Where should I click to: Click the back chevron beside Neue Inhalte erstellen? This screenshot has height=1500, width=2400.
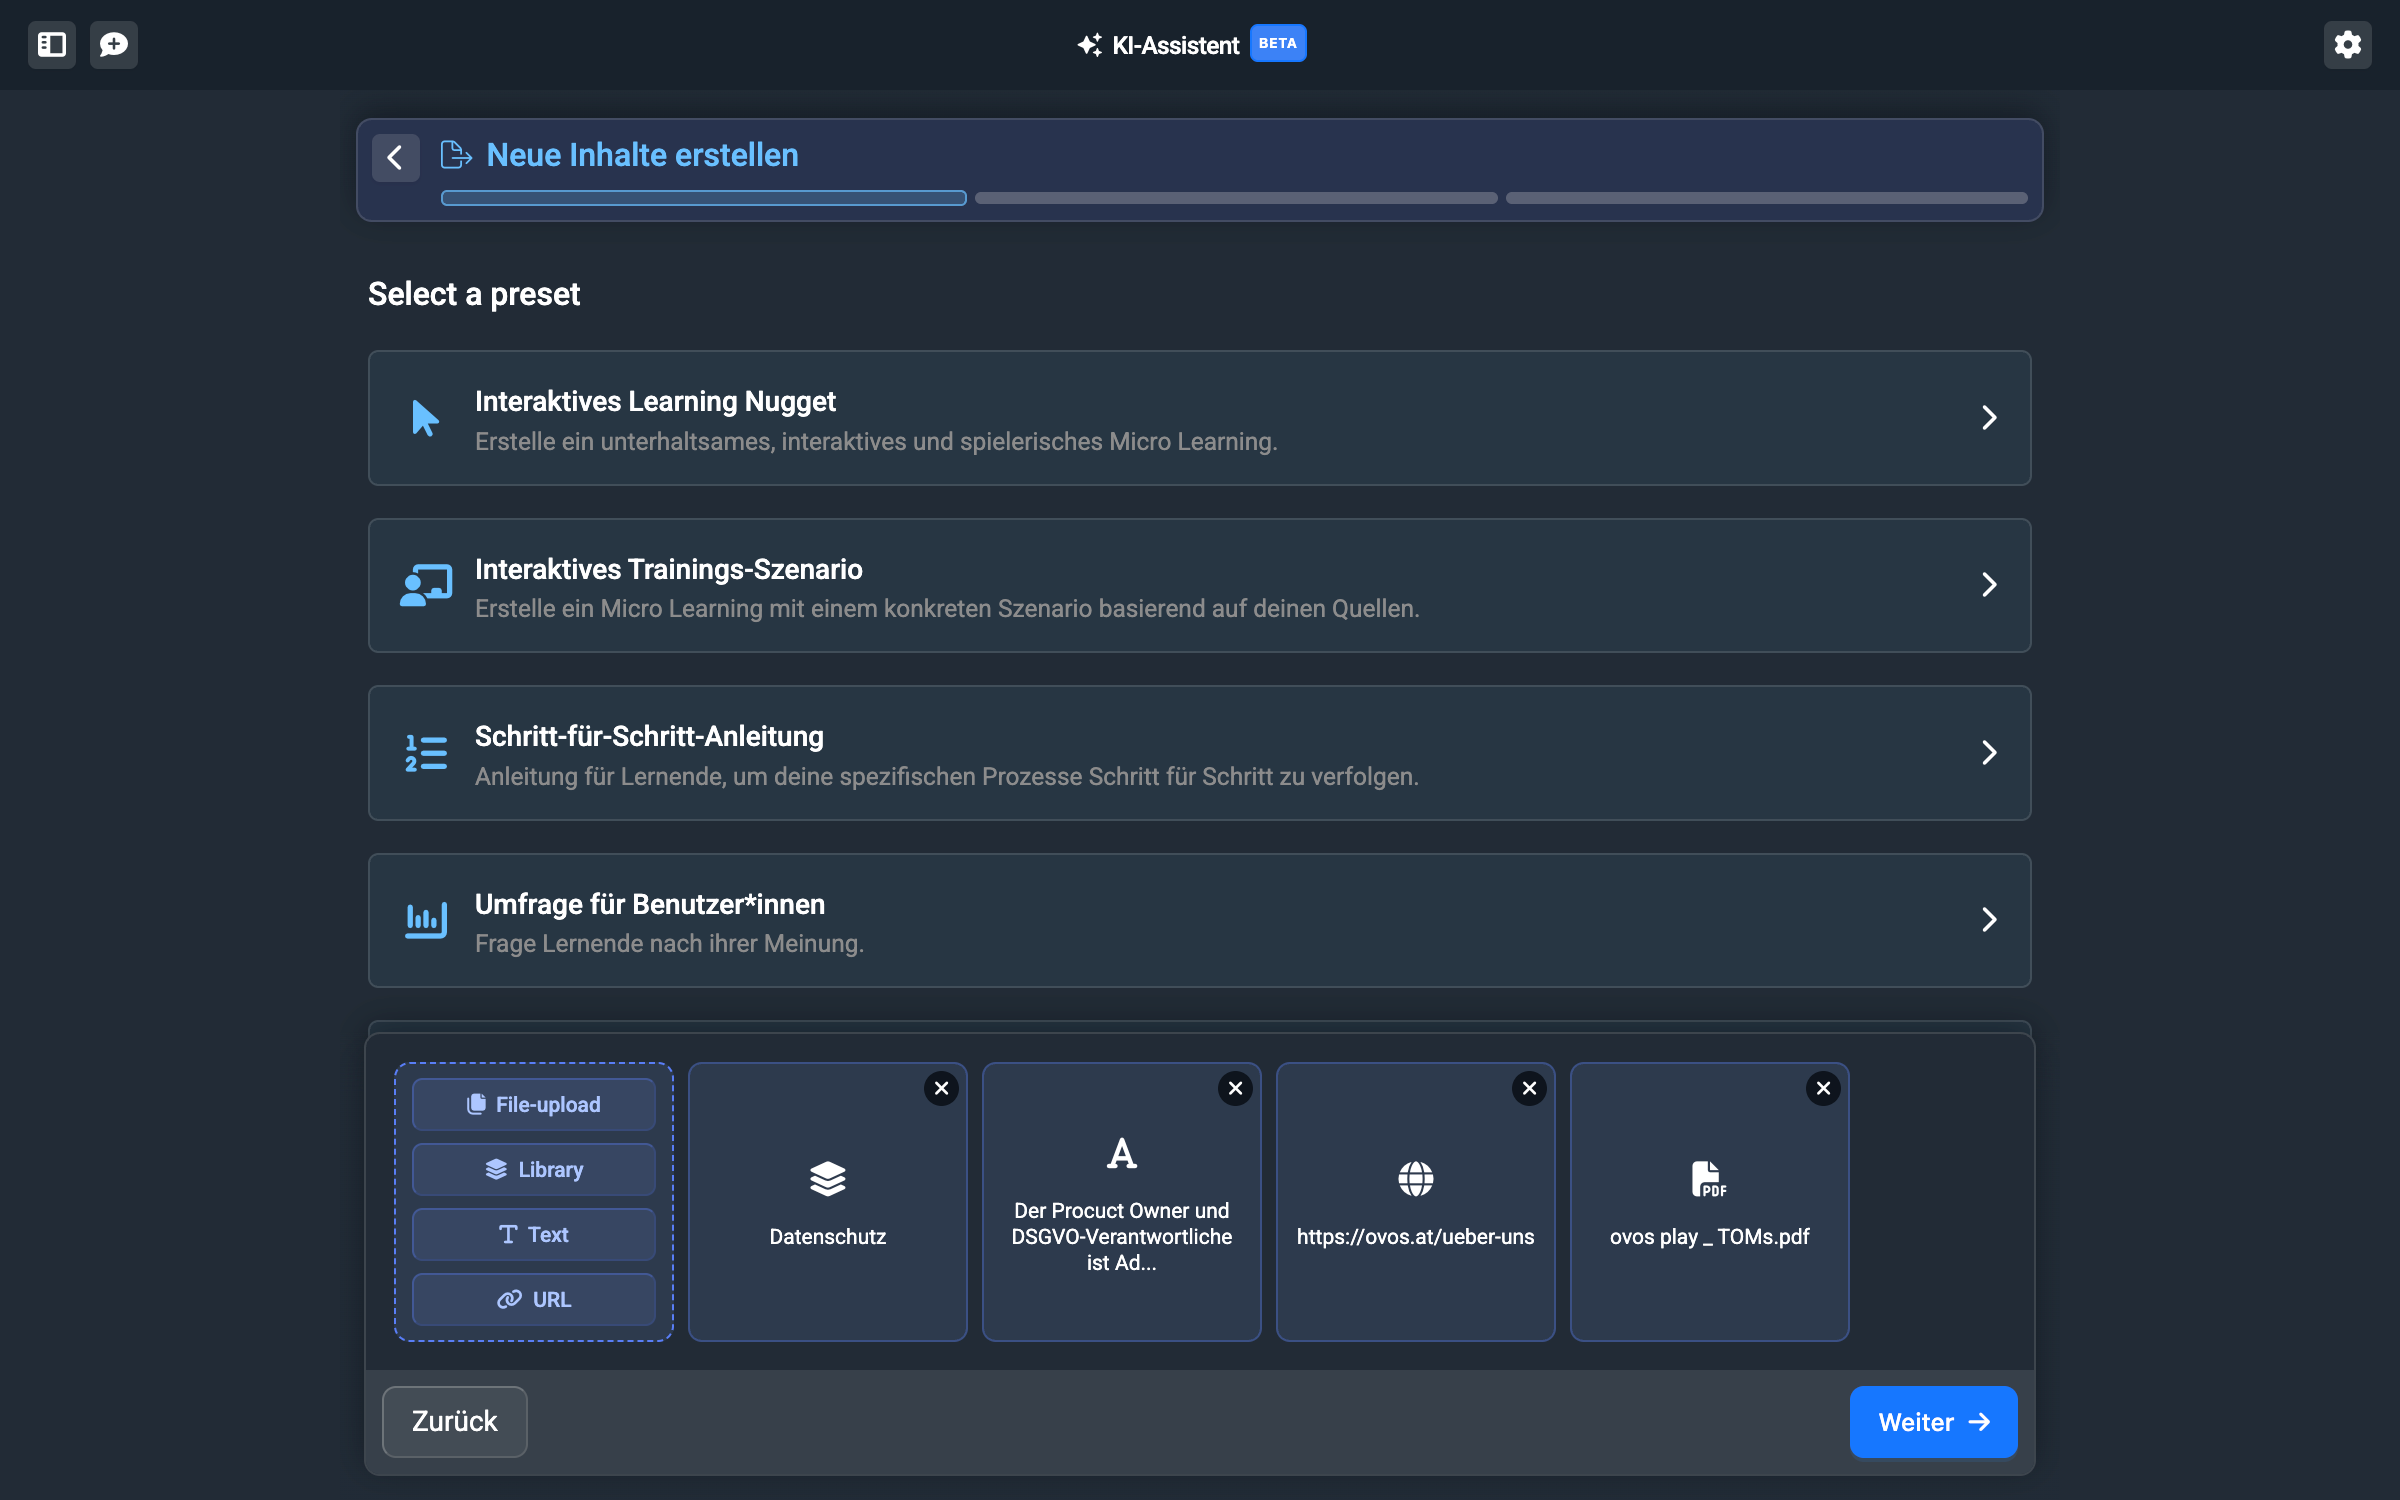coord(395,158)
